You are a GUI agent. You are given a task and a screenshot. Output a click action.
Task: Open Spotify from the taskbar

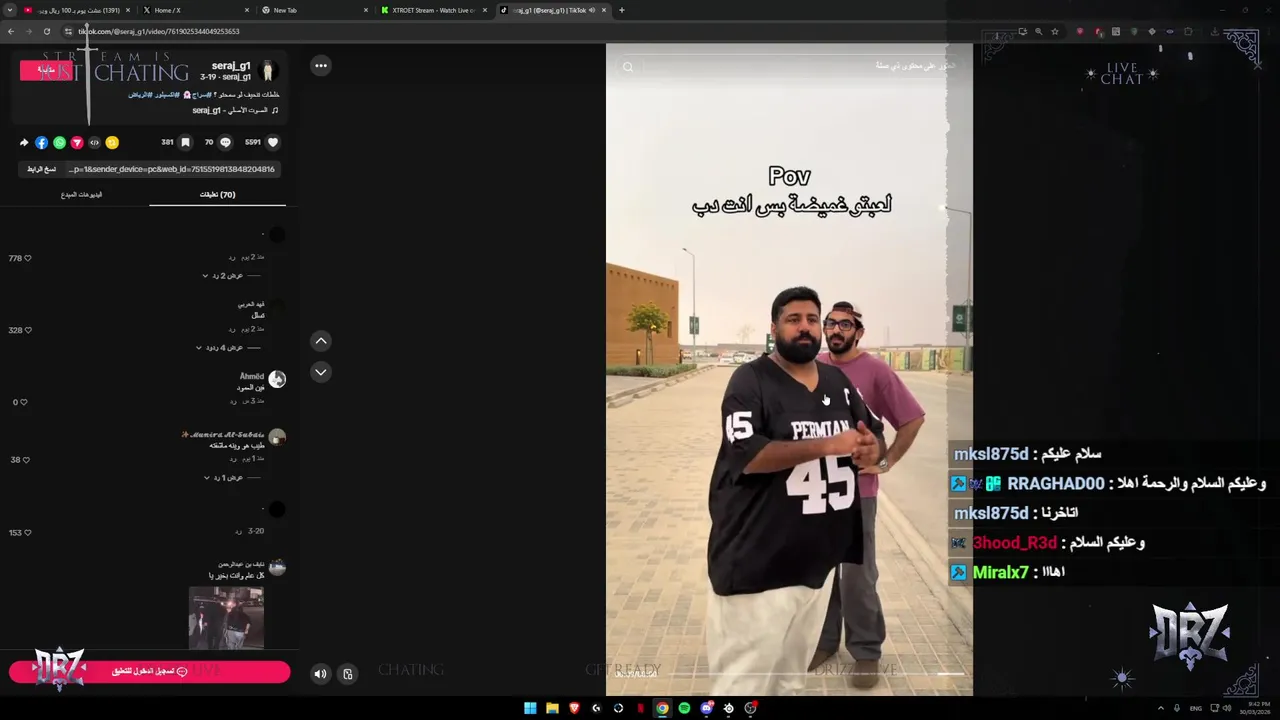pyautogui.click(x=684, y=708)
